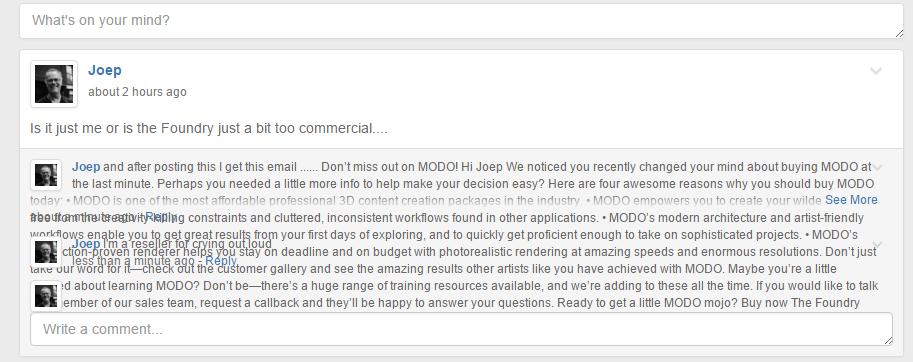Grab resize handle of comment text box
Image resolution: width=913 pixels, height=362 pixels.
click(889, 342)
